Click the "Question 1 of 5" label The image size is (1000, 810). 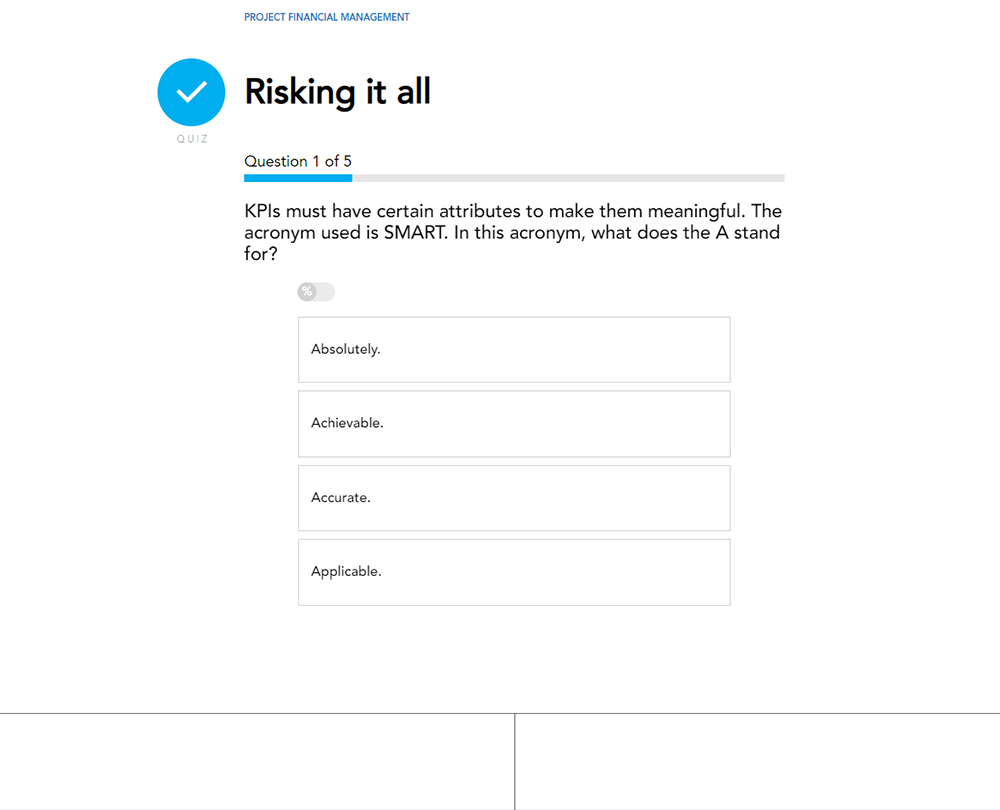coord(298,161)
